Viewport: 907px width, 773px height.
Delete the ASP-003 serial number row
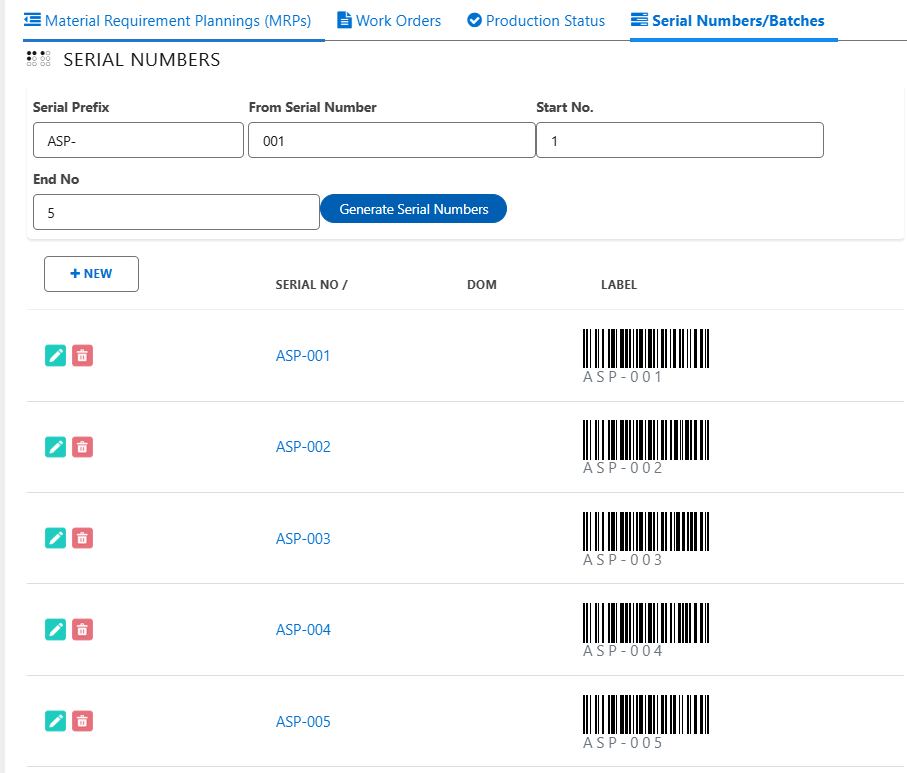[83, 538]
